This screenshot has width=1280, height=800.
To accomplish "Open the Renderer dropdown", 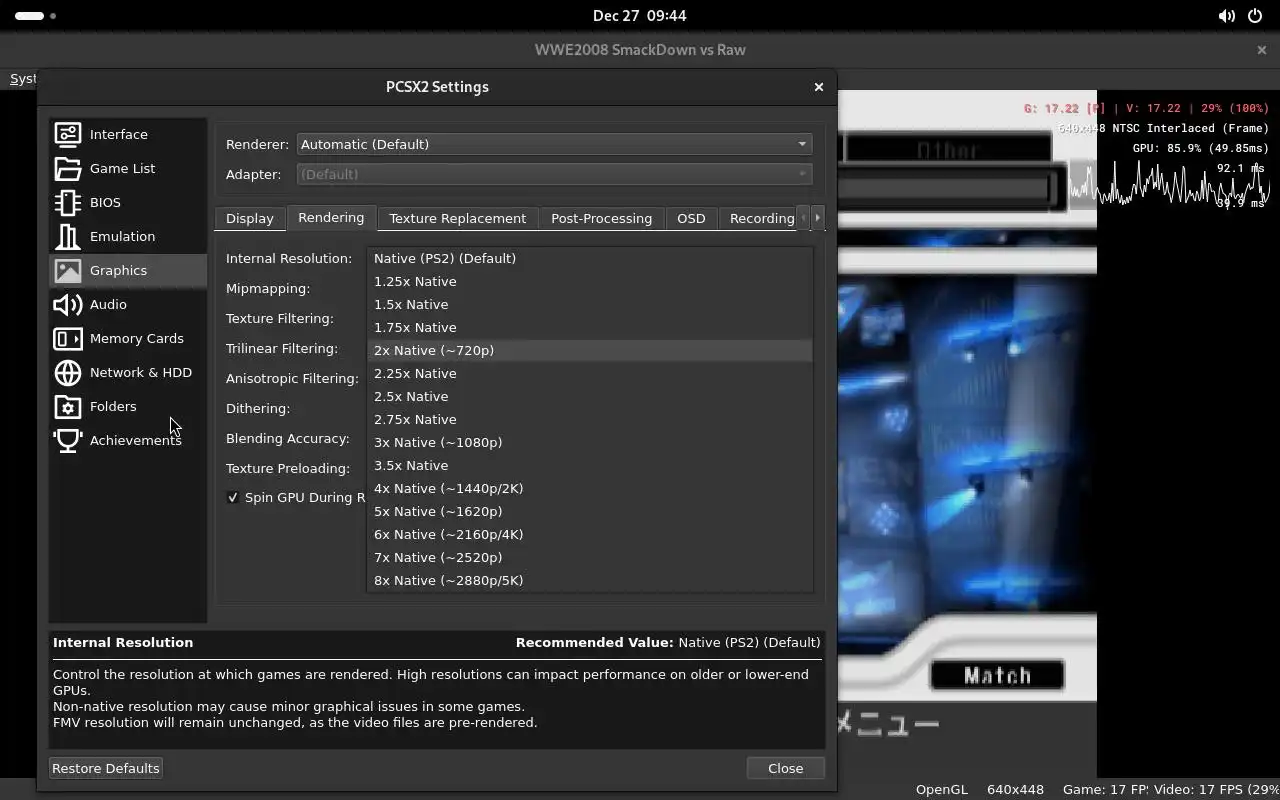I will [x=555, y=144].
